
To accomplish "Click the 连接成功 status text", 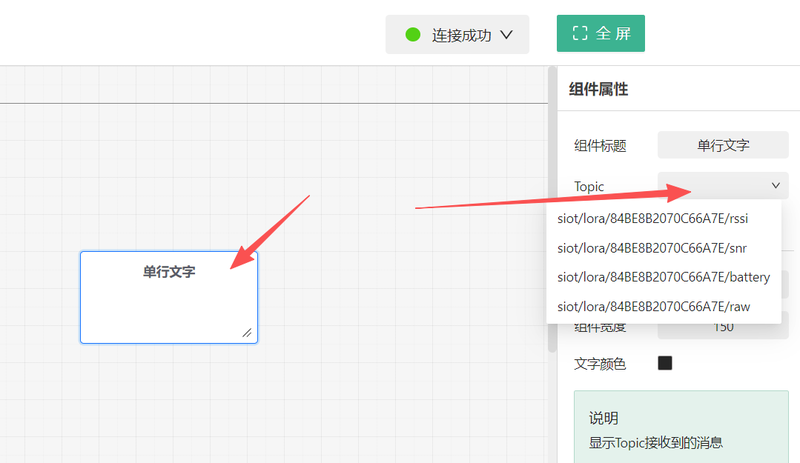I will click(461, 35).
